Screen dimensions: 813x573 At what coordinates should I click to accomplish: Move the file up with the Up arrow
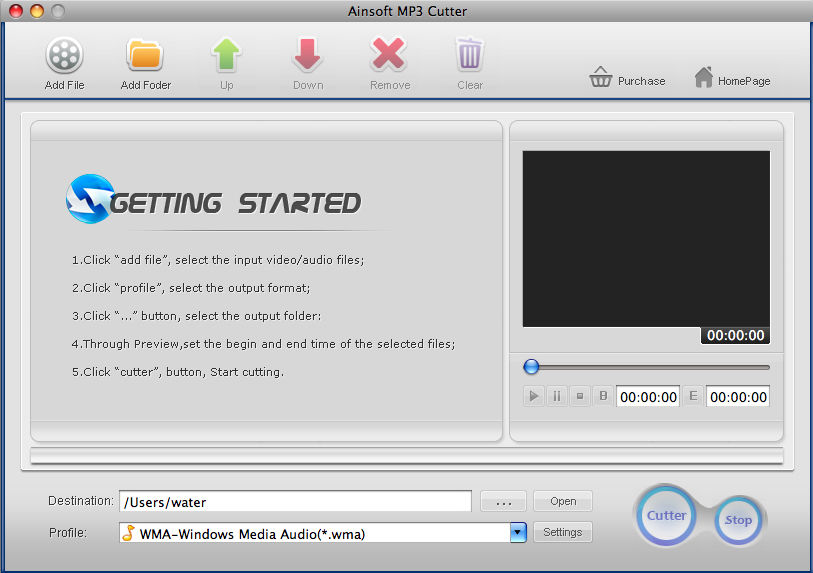tap(227, 55)
